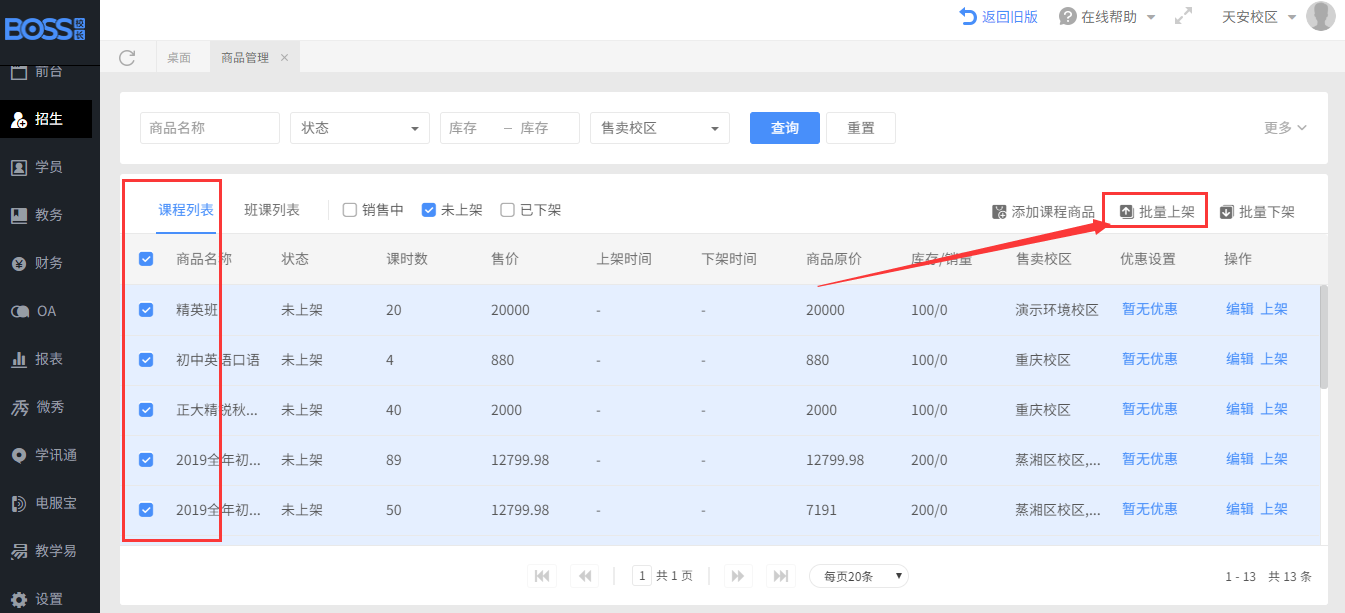Expand the 在线帮助 dropdown arrow

(1151, 18)
